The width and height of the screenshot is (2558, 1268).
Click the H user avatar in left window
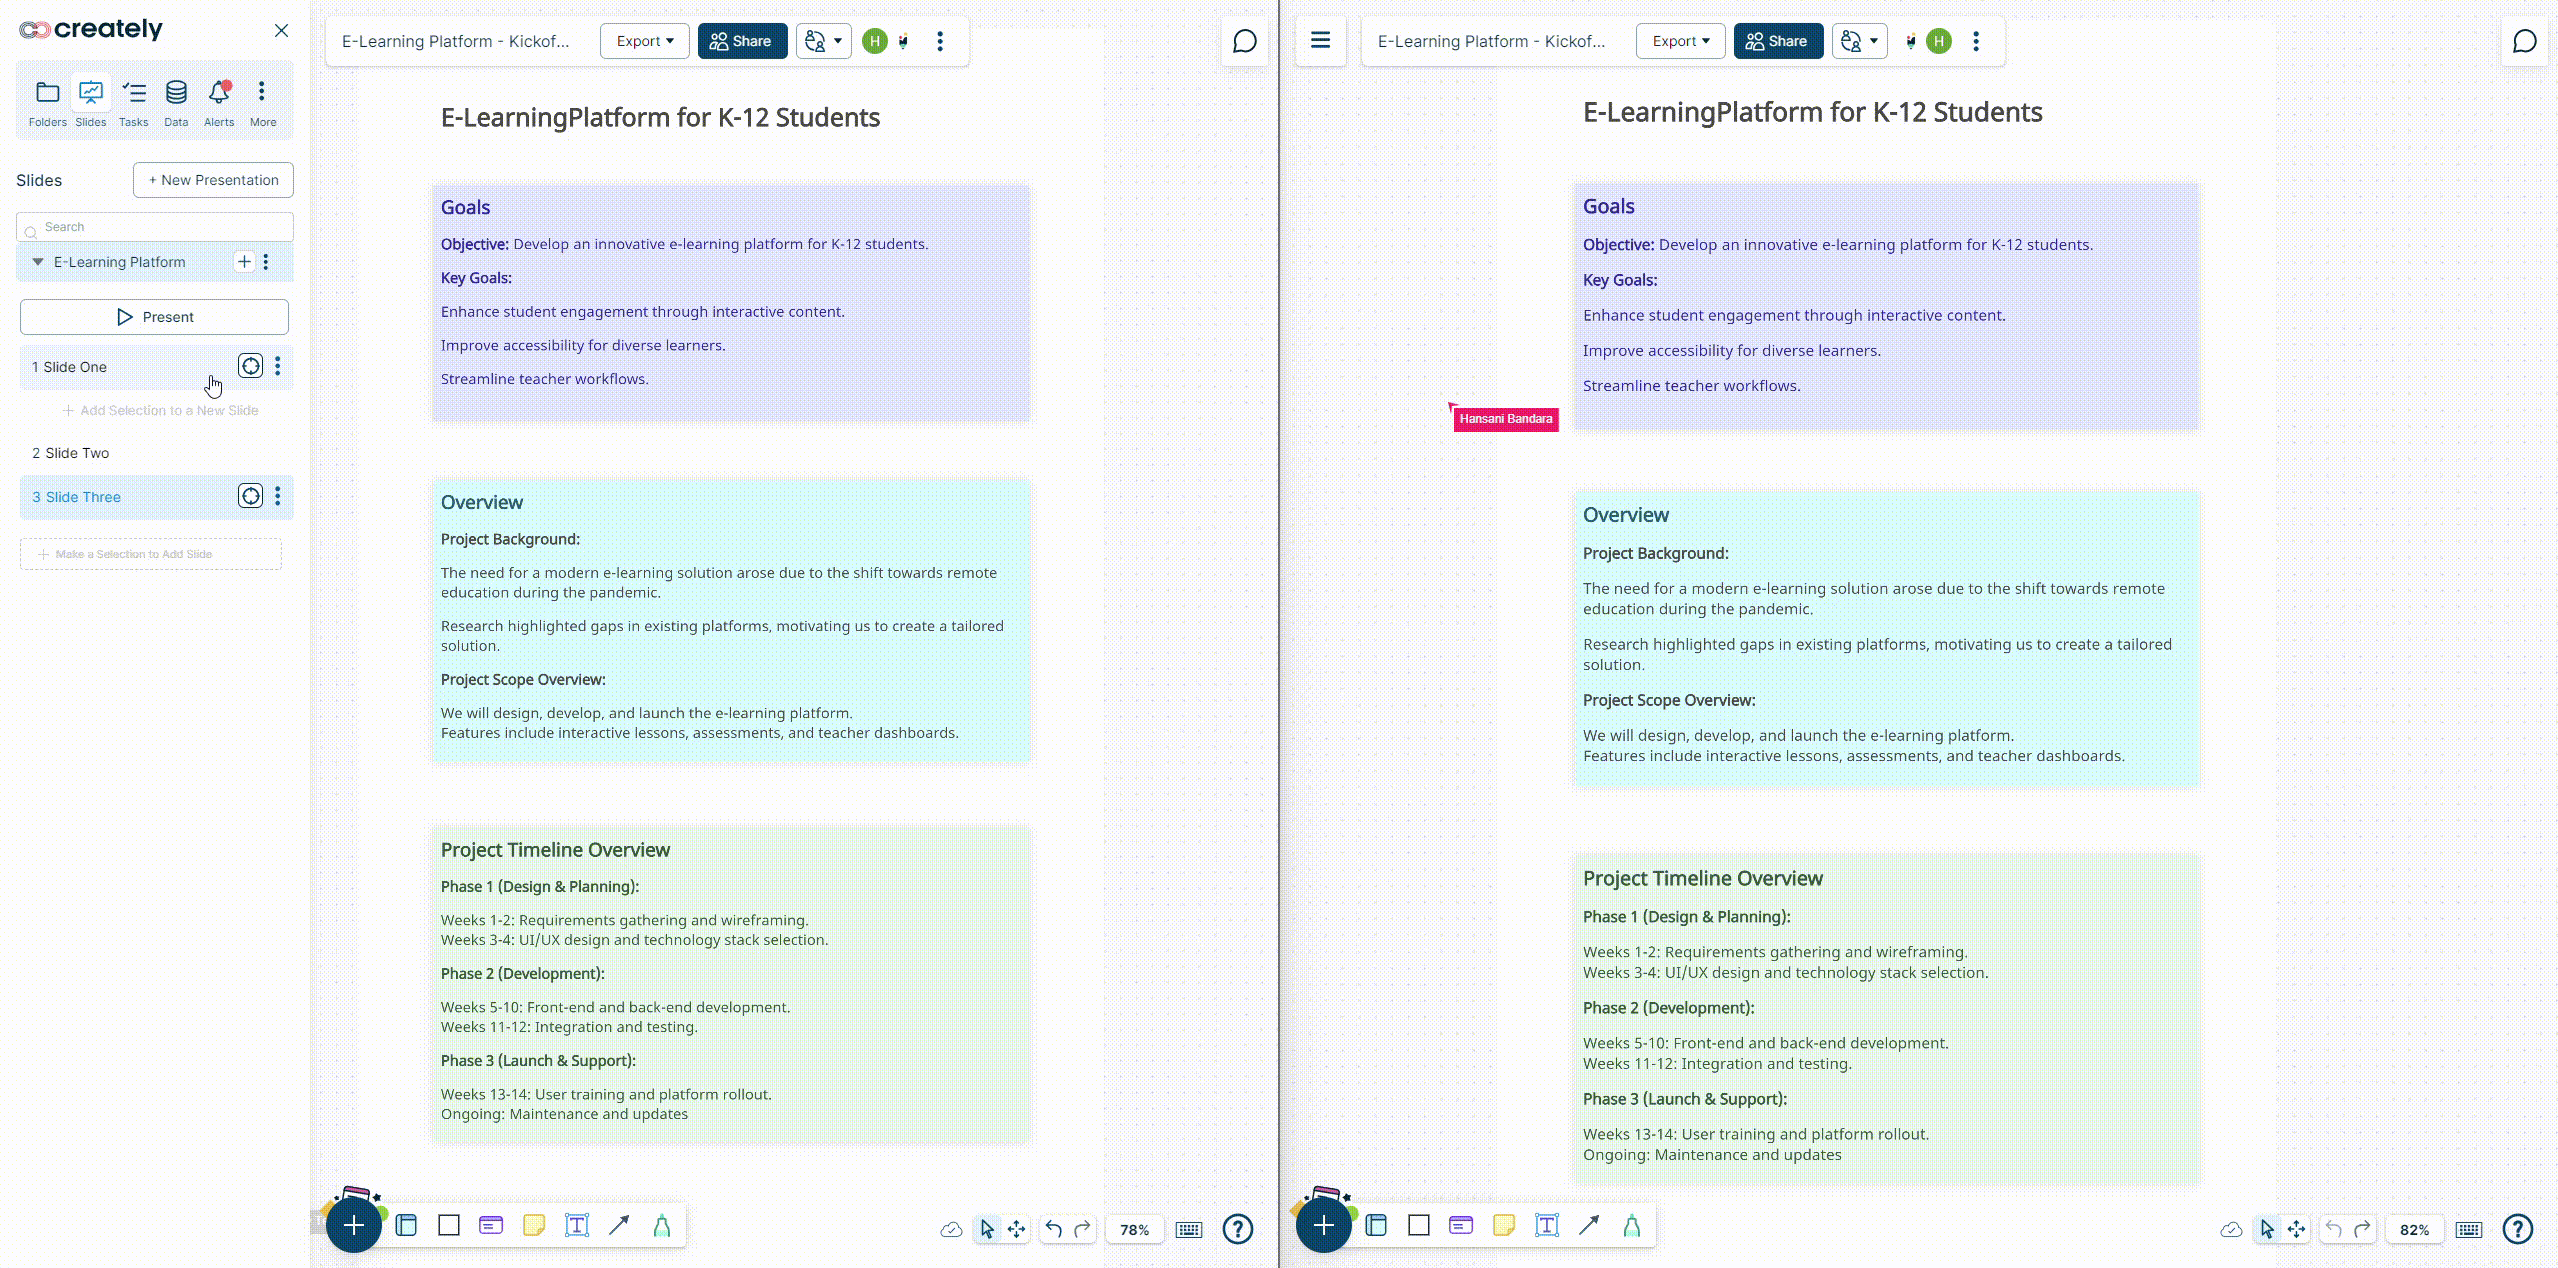[x=875, y=41]
